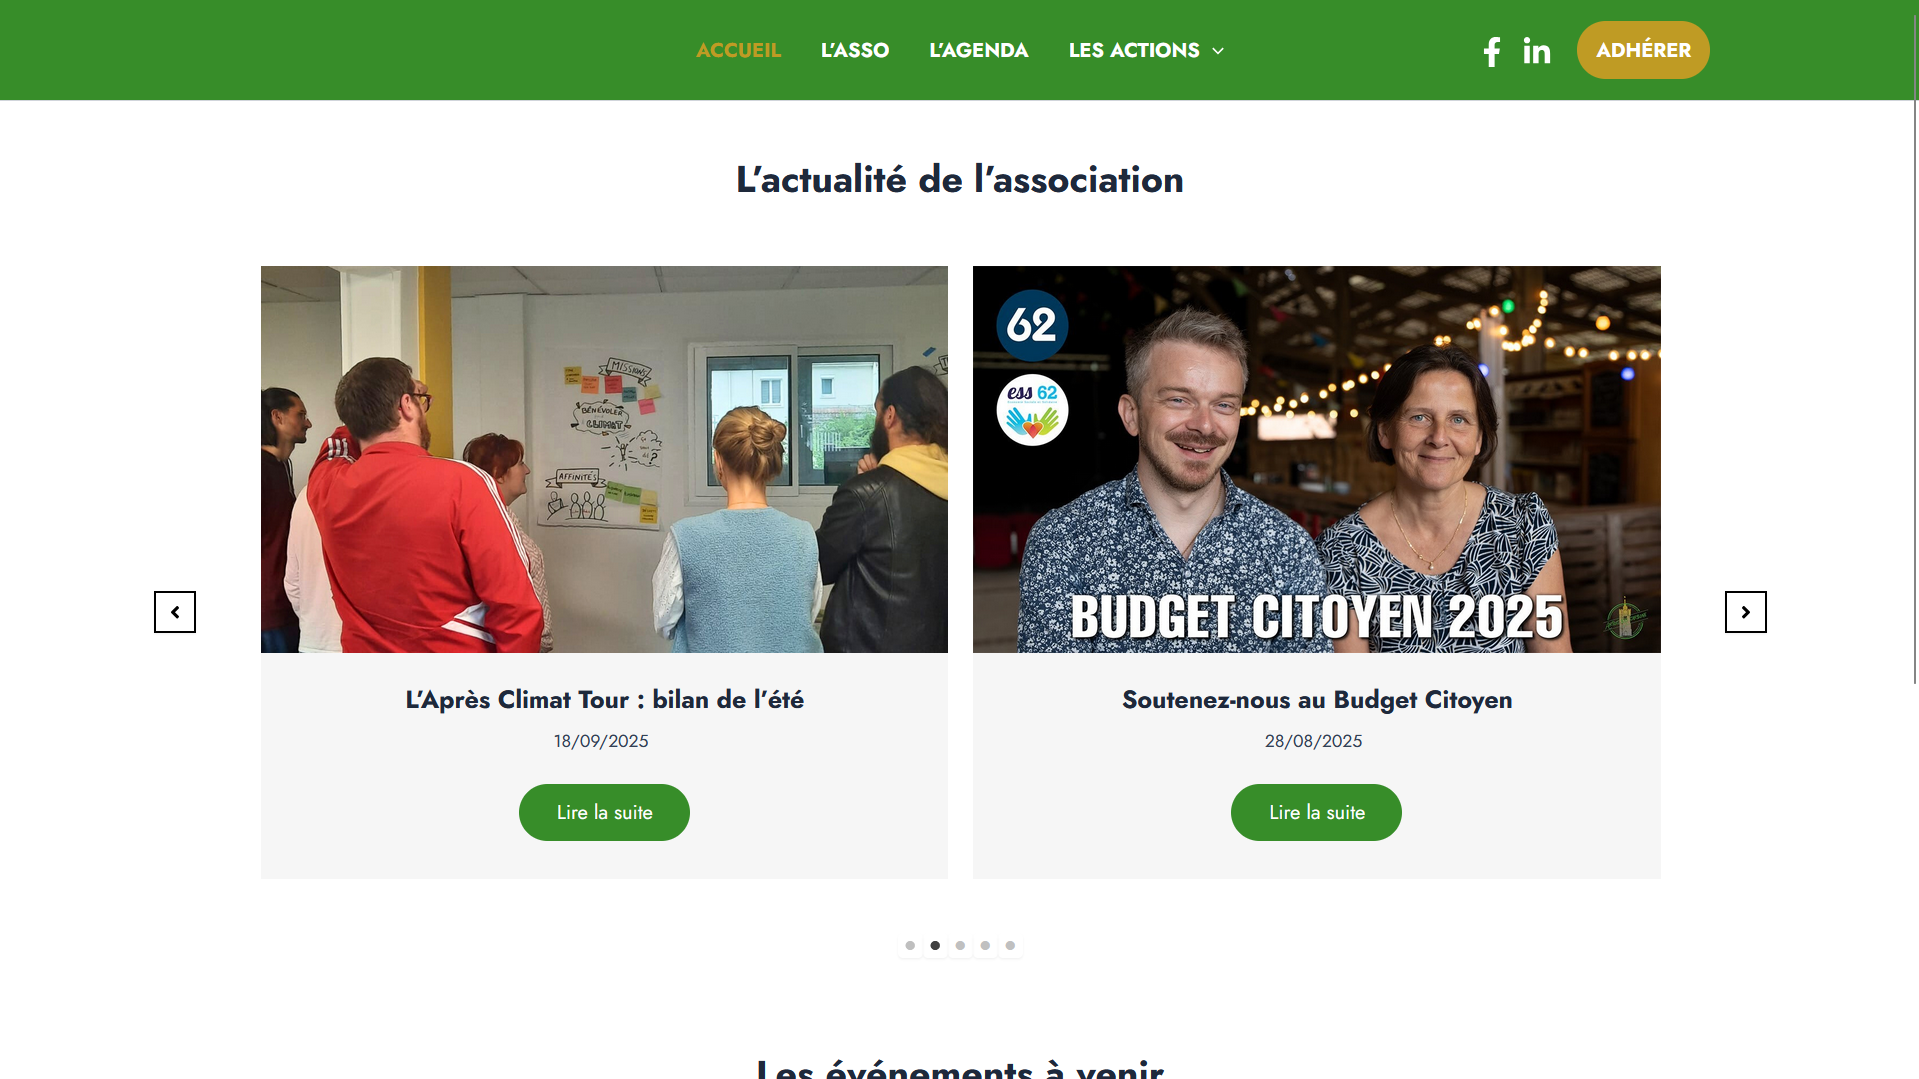
Task: Select the active second pagination dot
Action: [935, 945]
